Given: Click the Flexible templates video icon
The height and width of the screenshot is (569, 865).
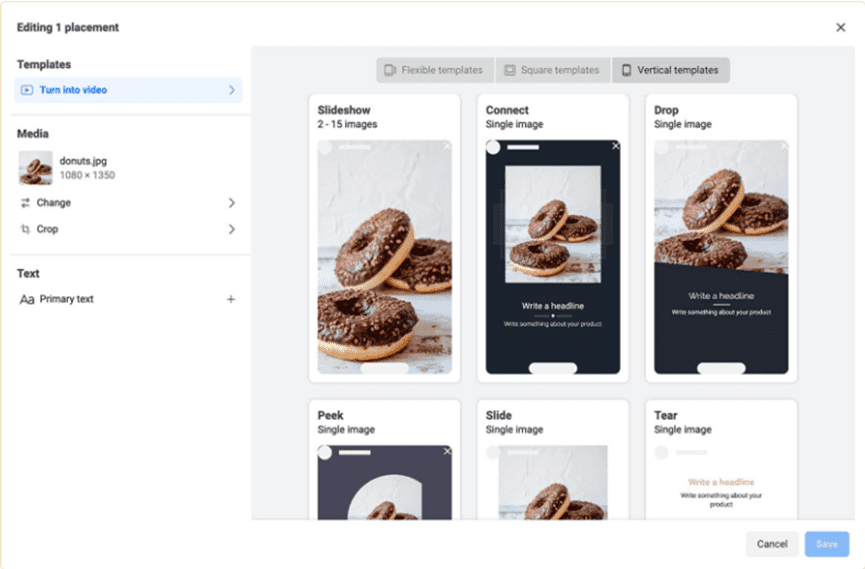Looking at the screenshot, I should click(x=390, y=70).
